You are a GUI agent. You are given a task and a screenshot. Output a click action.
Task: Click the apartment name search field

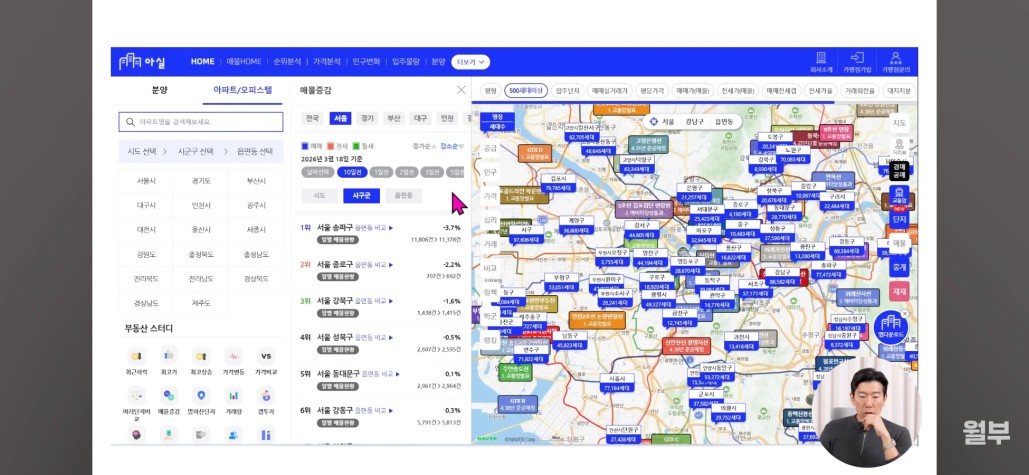(200, 122)
